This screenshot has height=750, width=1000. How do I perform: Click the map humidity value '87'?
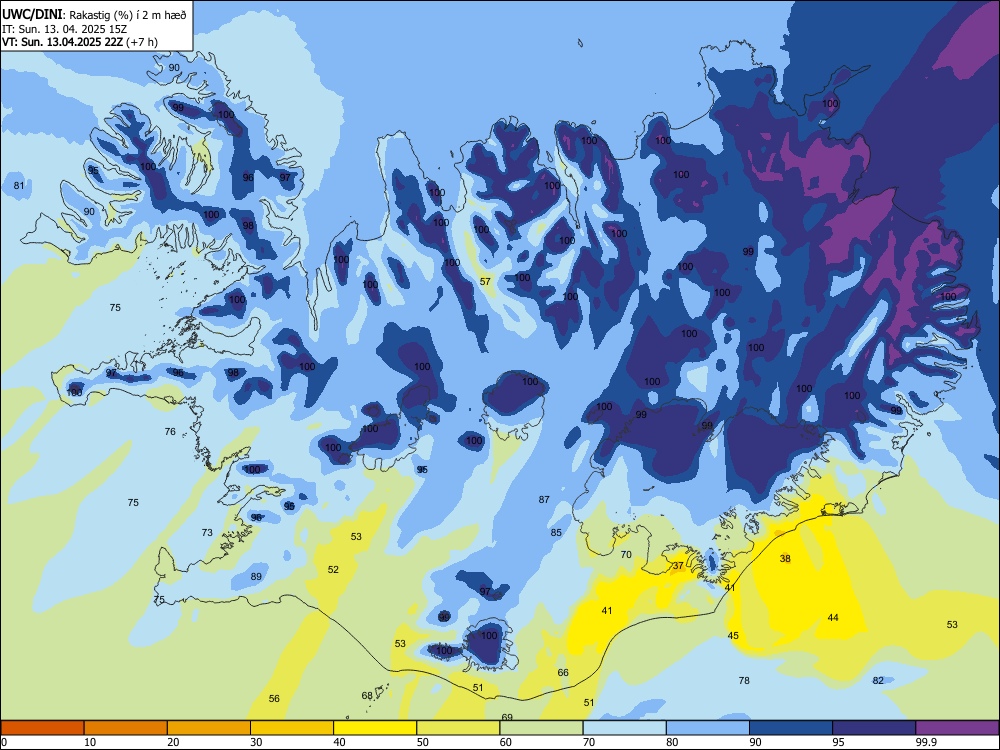[544, 499]
